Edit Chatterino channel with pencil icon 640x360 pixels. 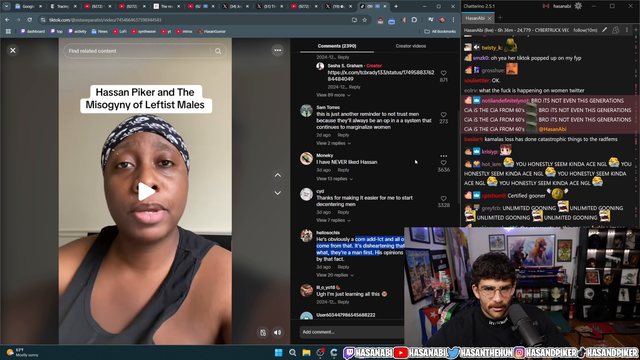point(604,30)
